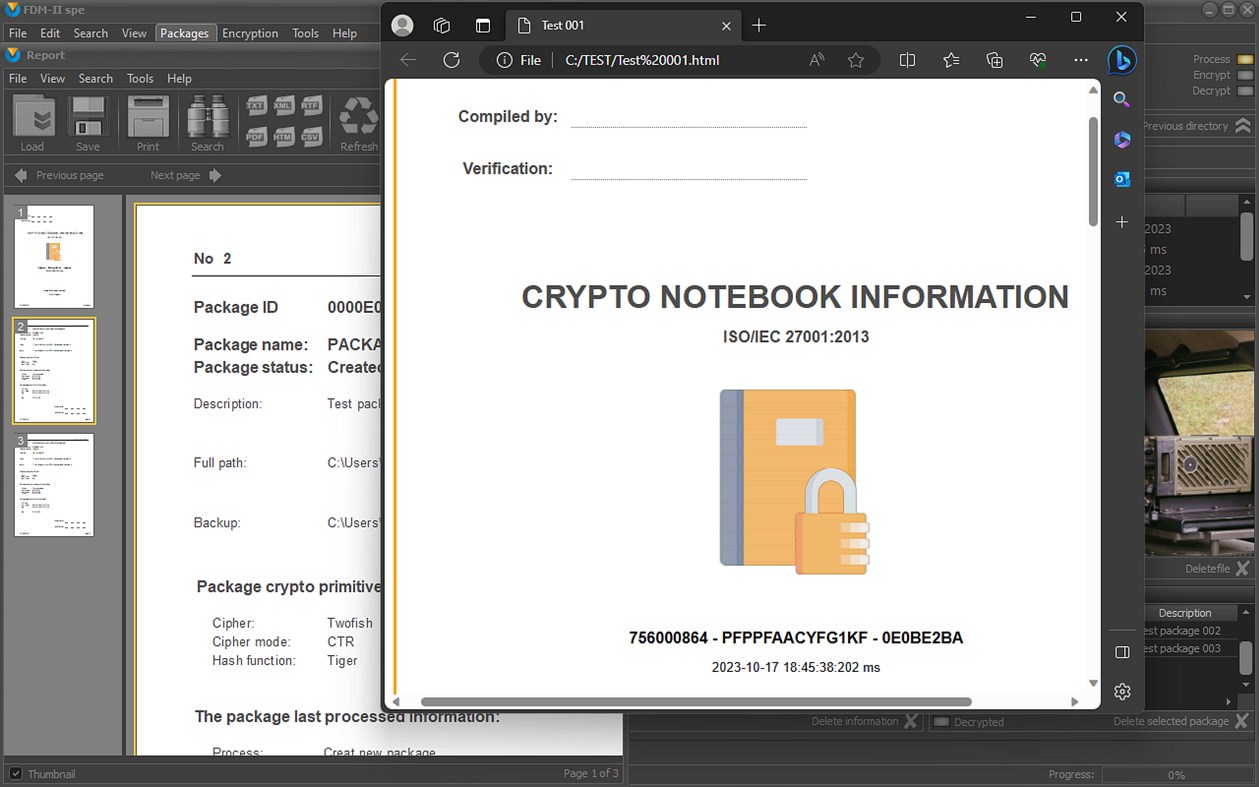Open Edit menu in FDM-II window
1259x787 pixels.
[x=50, y=33]
